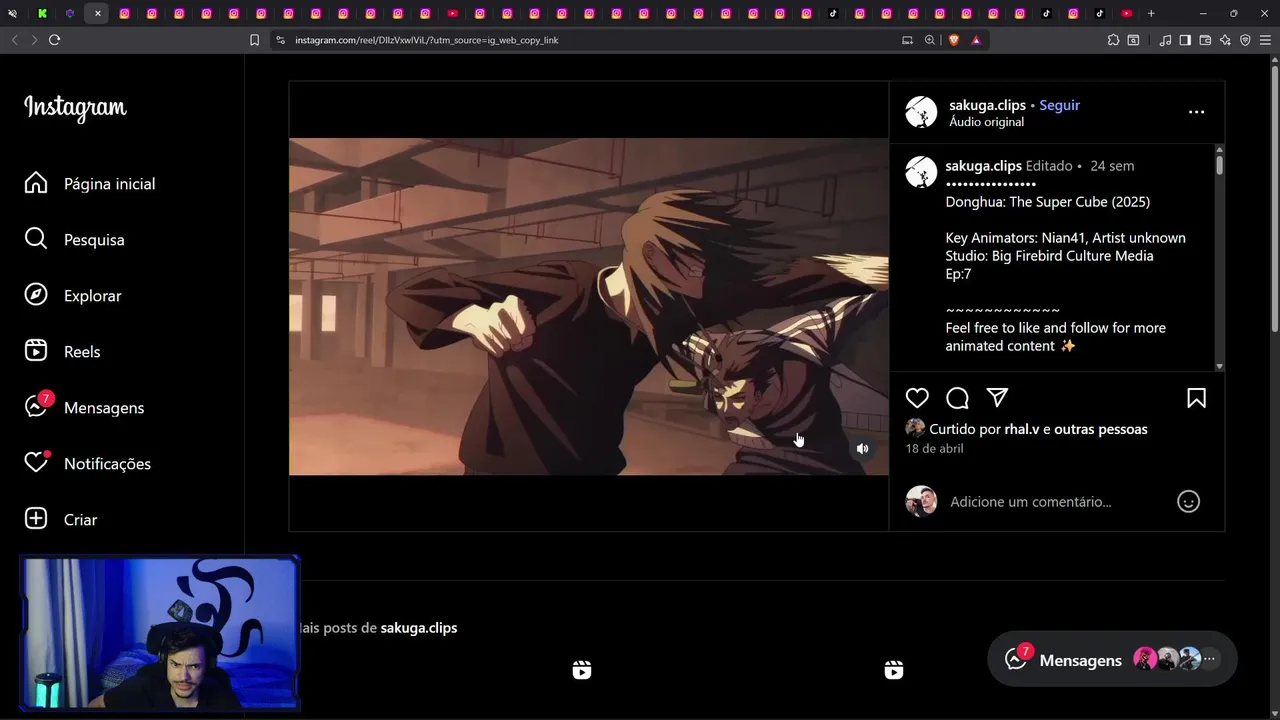Image resolution: width=1280 pixels, height=720 pixels.
Task: Open Explorar in the sidebar
Action: (x=73, y=296)
